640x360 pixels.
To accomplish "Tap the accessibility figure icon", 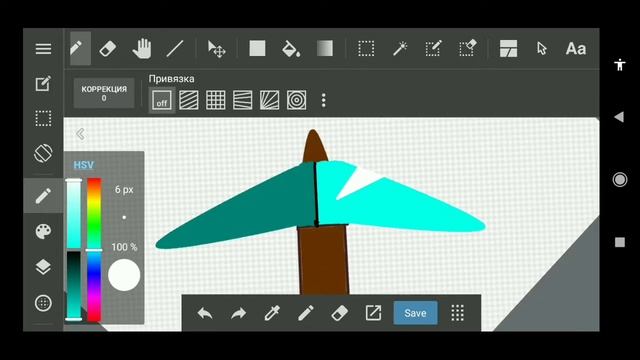I will click(x=620, y=64).
